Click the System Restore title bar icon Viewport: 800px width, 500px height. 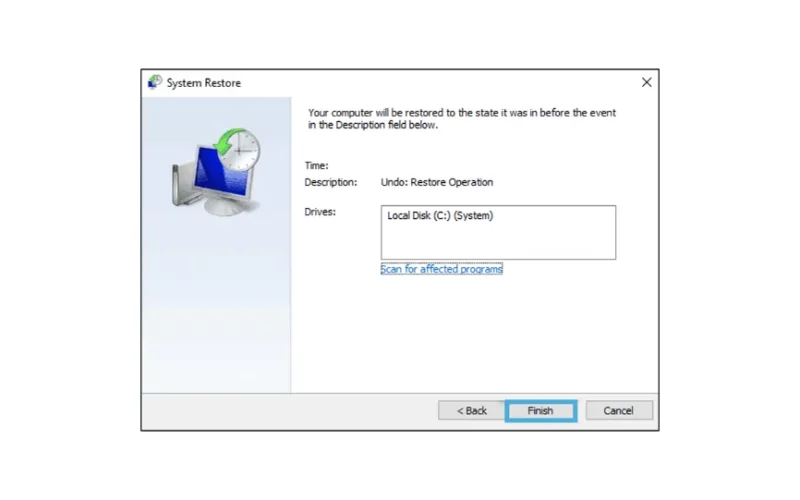(155, 82)
